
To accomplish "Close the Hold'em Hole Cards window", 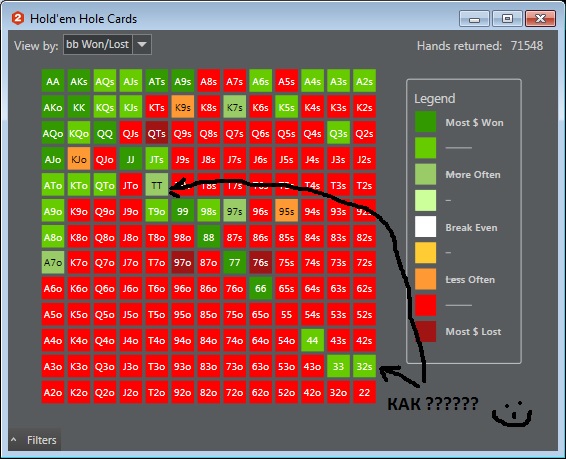I will 540,19.
